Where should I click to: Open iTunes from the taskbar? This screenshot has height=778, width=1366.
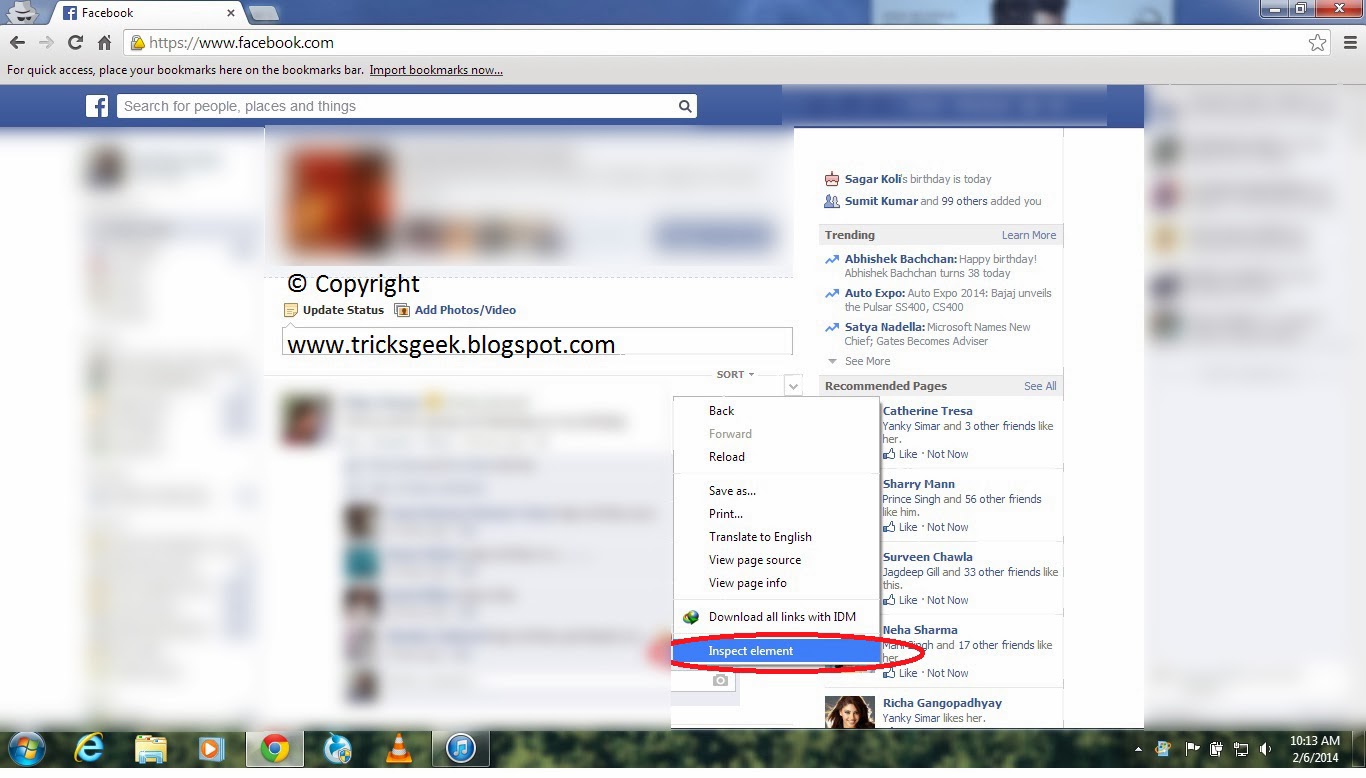point(460,748)
